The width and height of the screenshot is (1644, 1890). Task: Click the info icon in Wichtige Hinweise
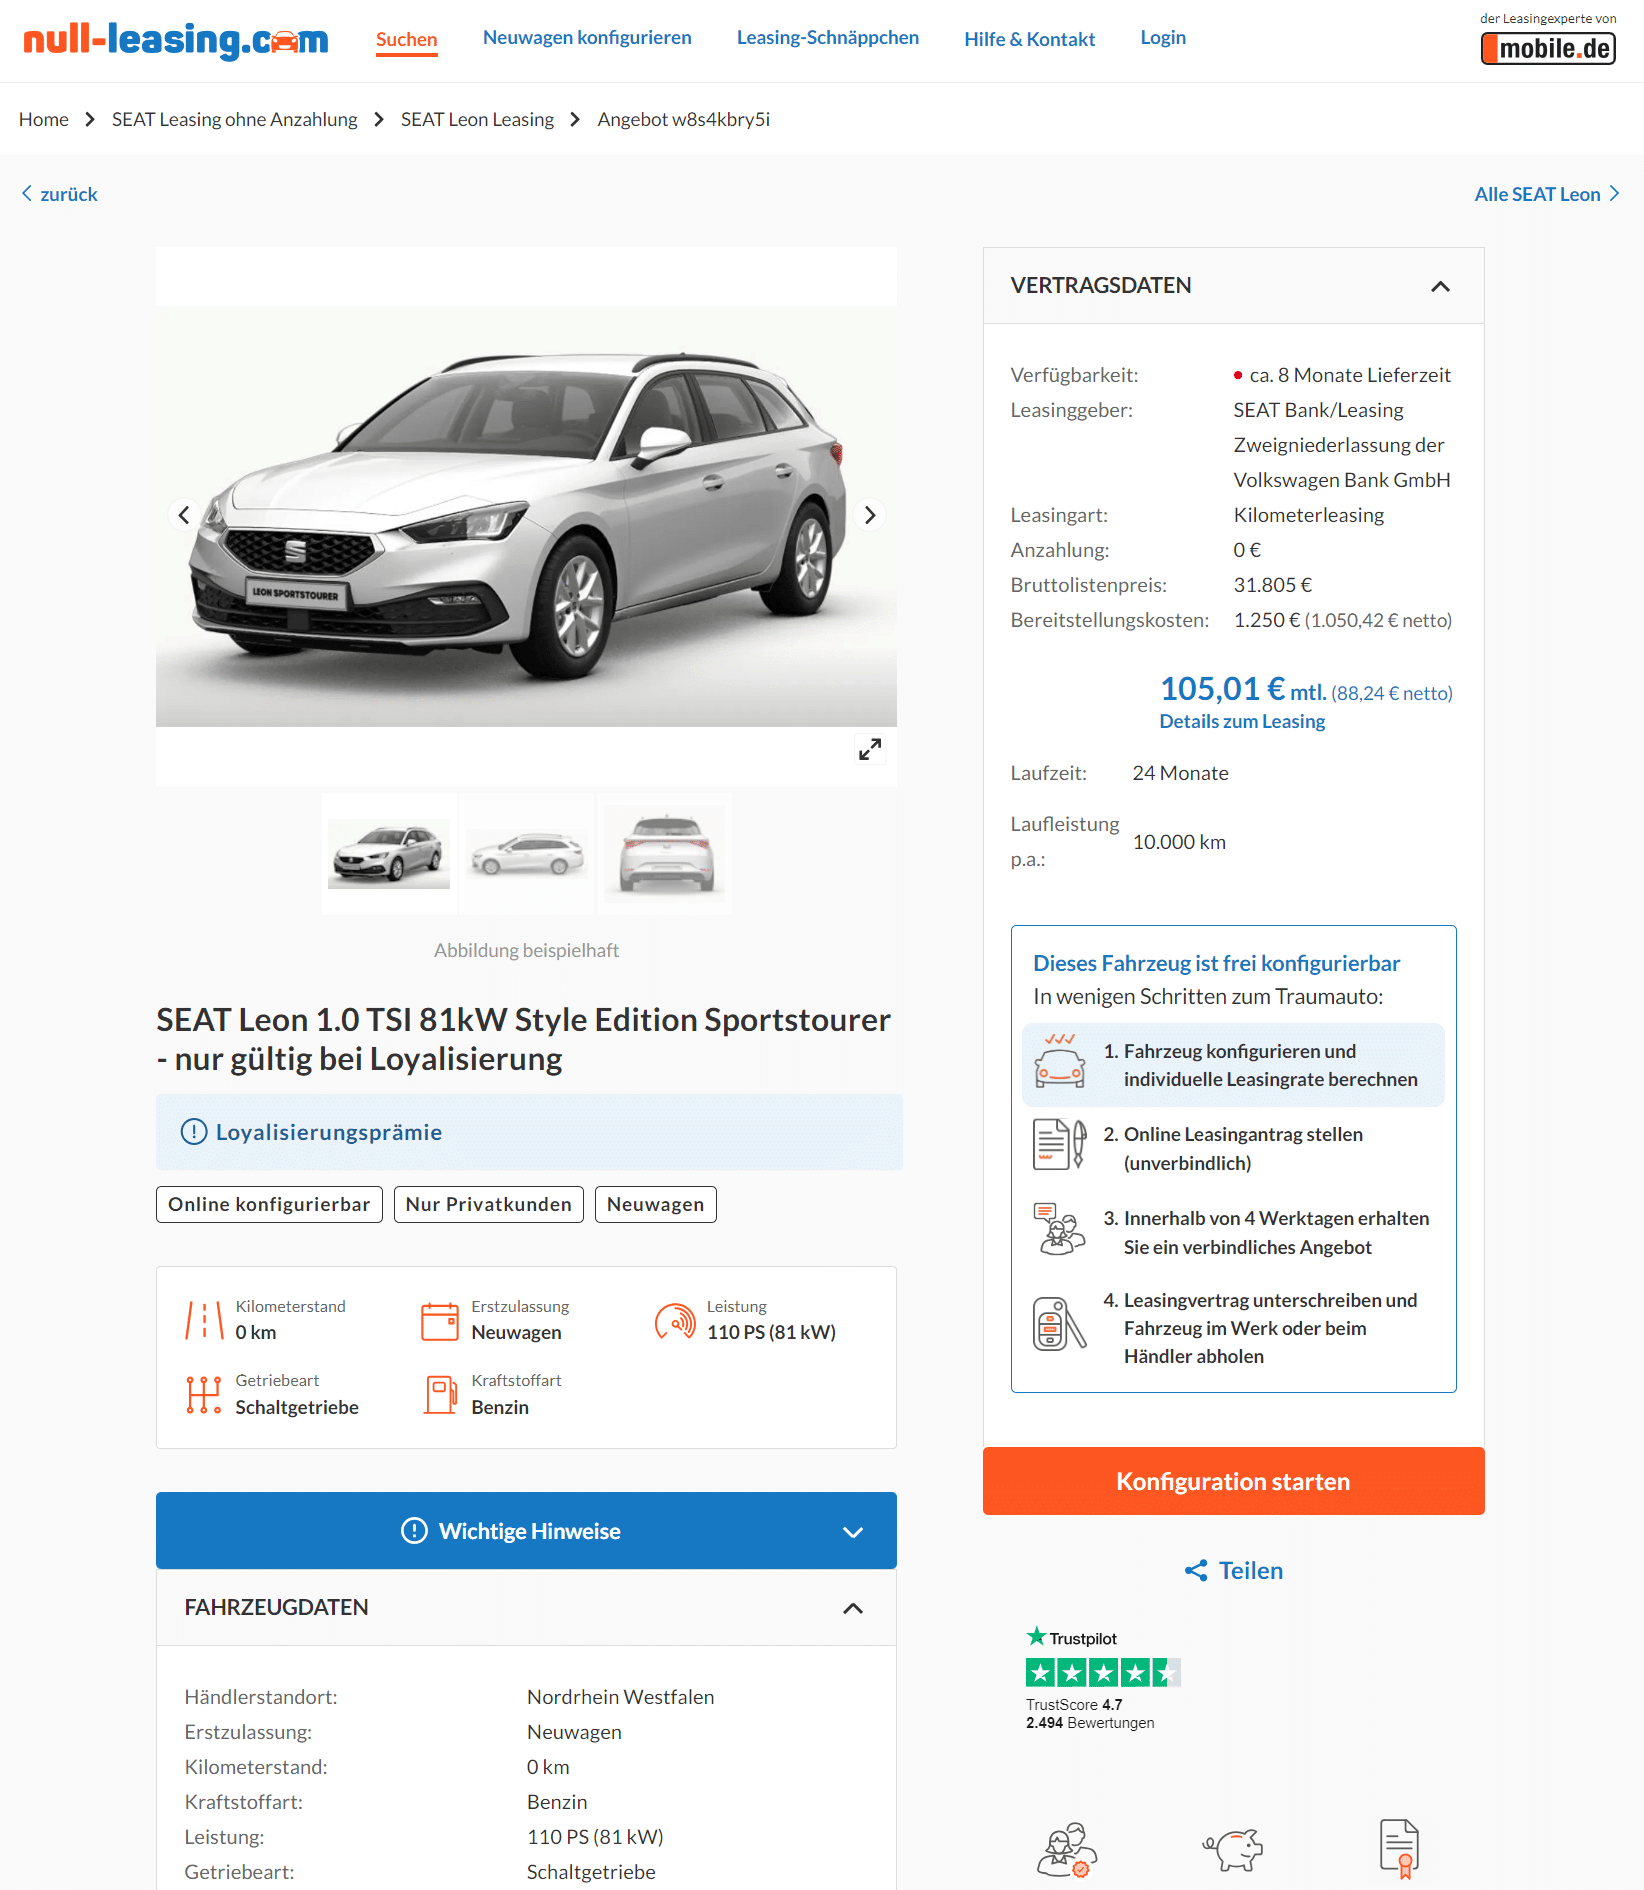pos(414,1531)
